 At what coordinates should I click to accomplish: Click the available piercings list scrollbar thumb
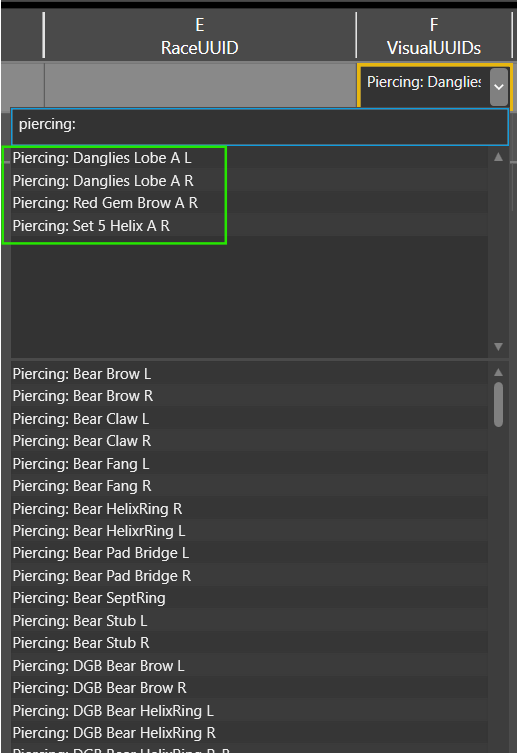498,404
